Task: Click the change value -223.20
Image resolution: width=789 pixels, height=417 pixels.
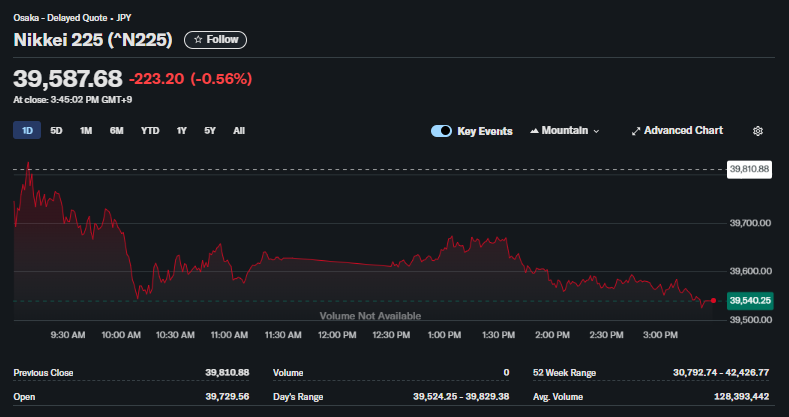Action: click(156, 79)
